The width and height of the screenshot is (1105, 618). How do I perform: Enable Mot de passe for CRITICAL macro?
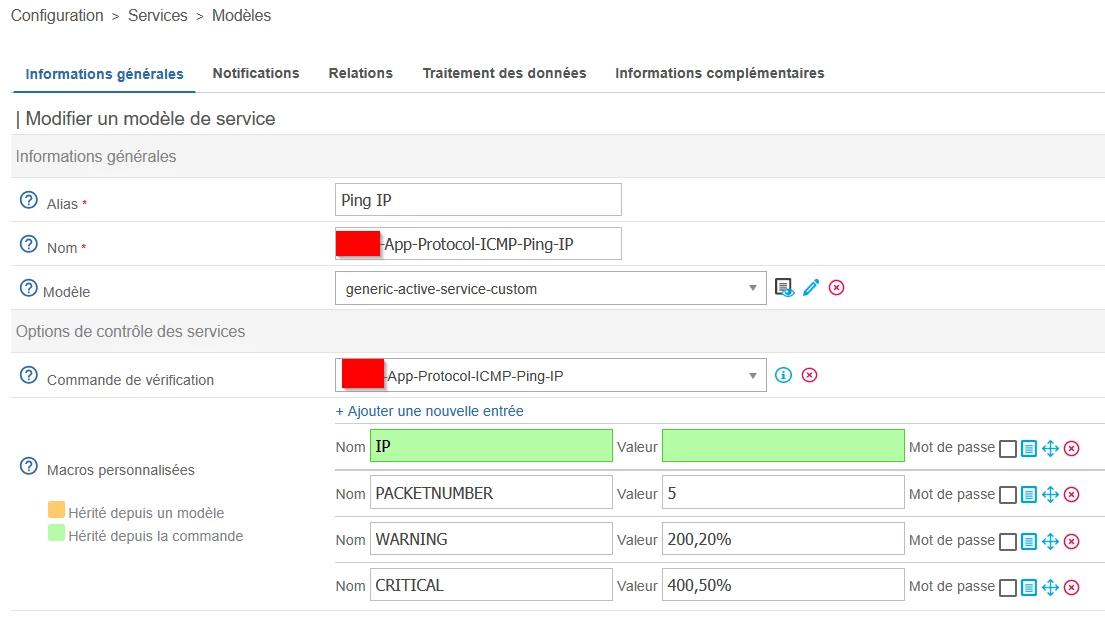[1008, 587]
